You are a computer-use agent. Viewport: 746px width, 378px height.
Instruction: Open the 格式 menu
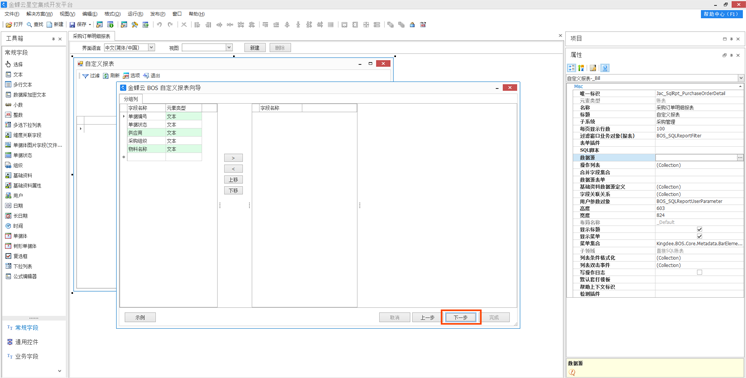(x=112, y=14)
